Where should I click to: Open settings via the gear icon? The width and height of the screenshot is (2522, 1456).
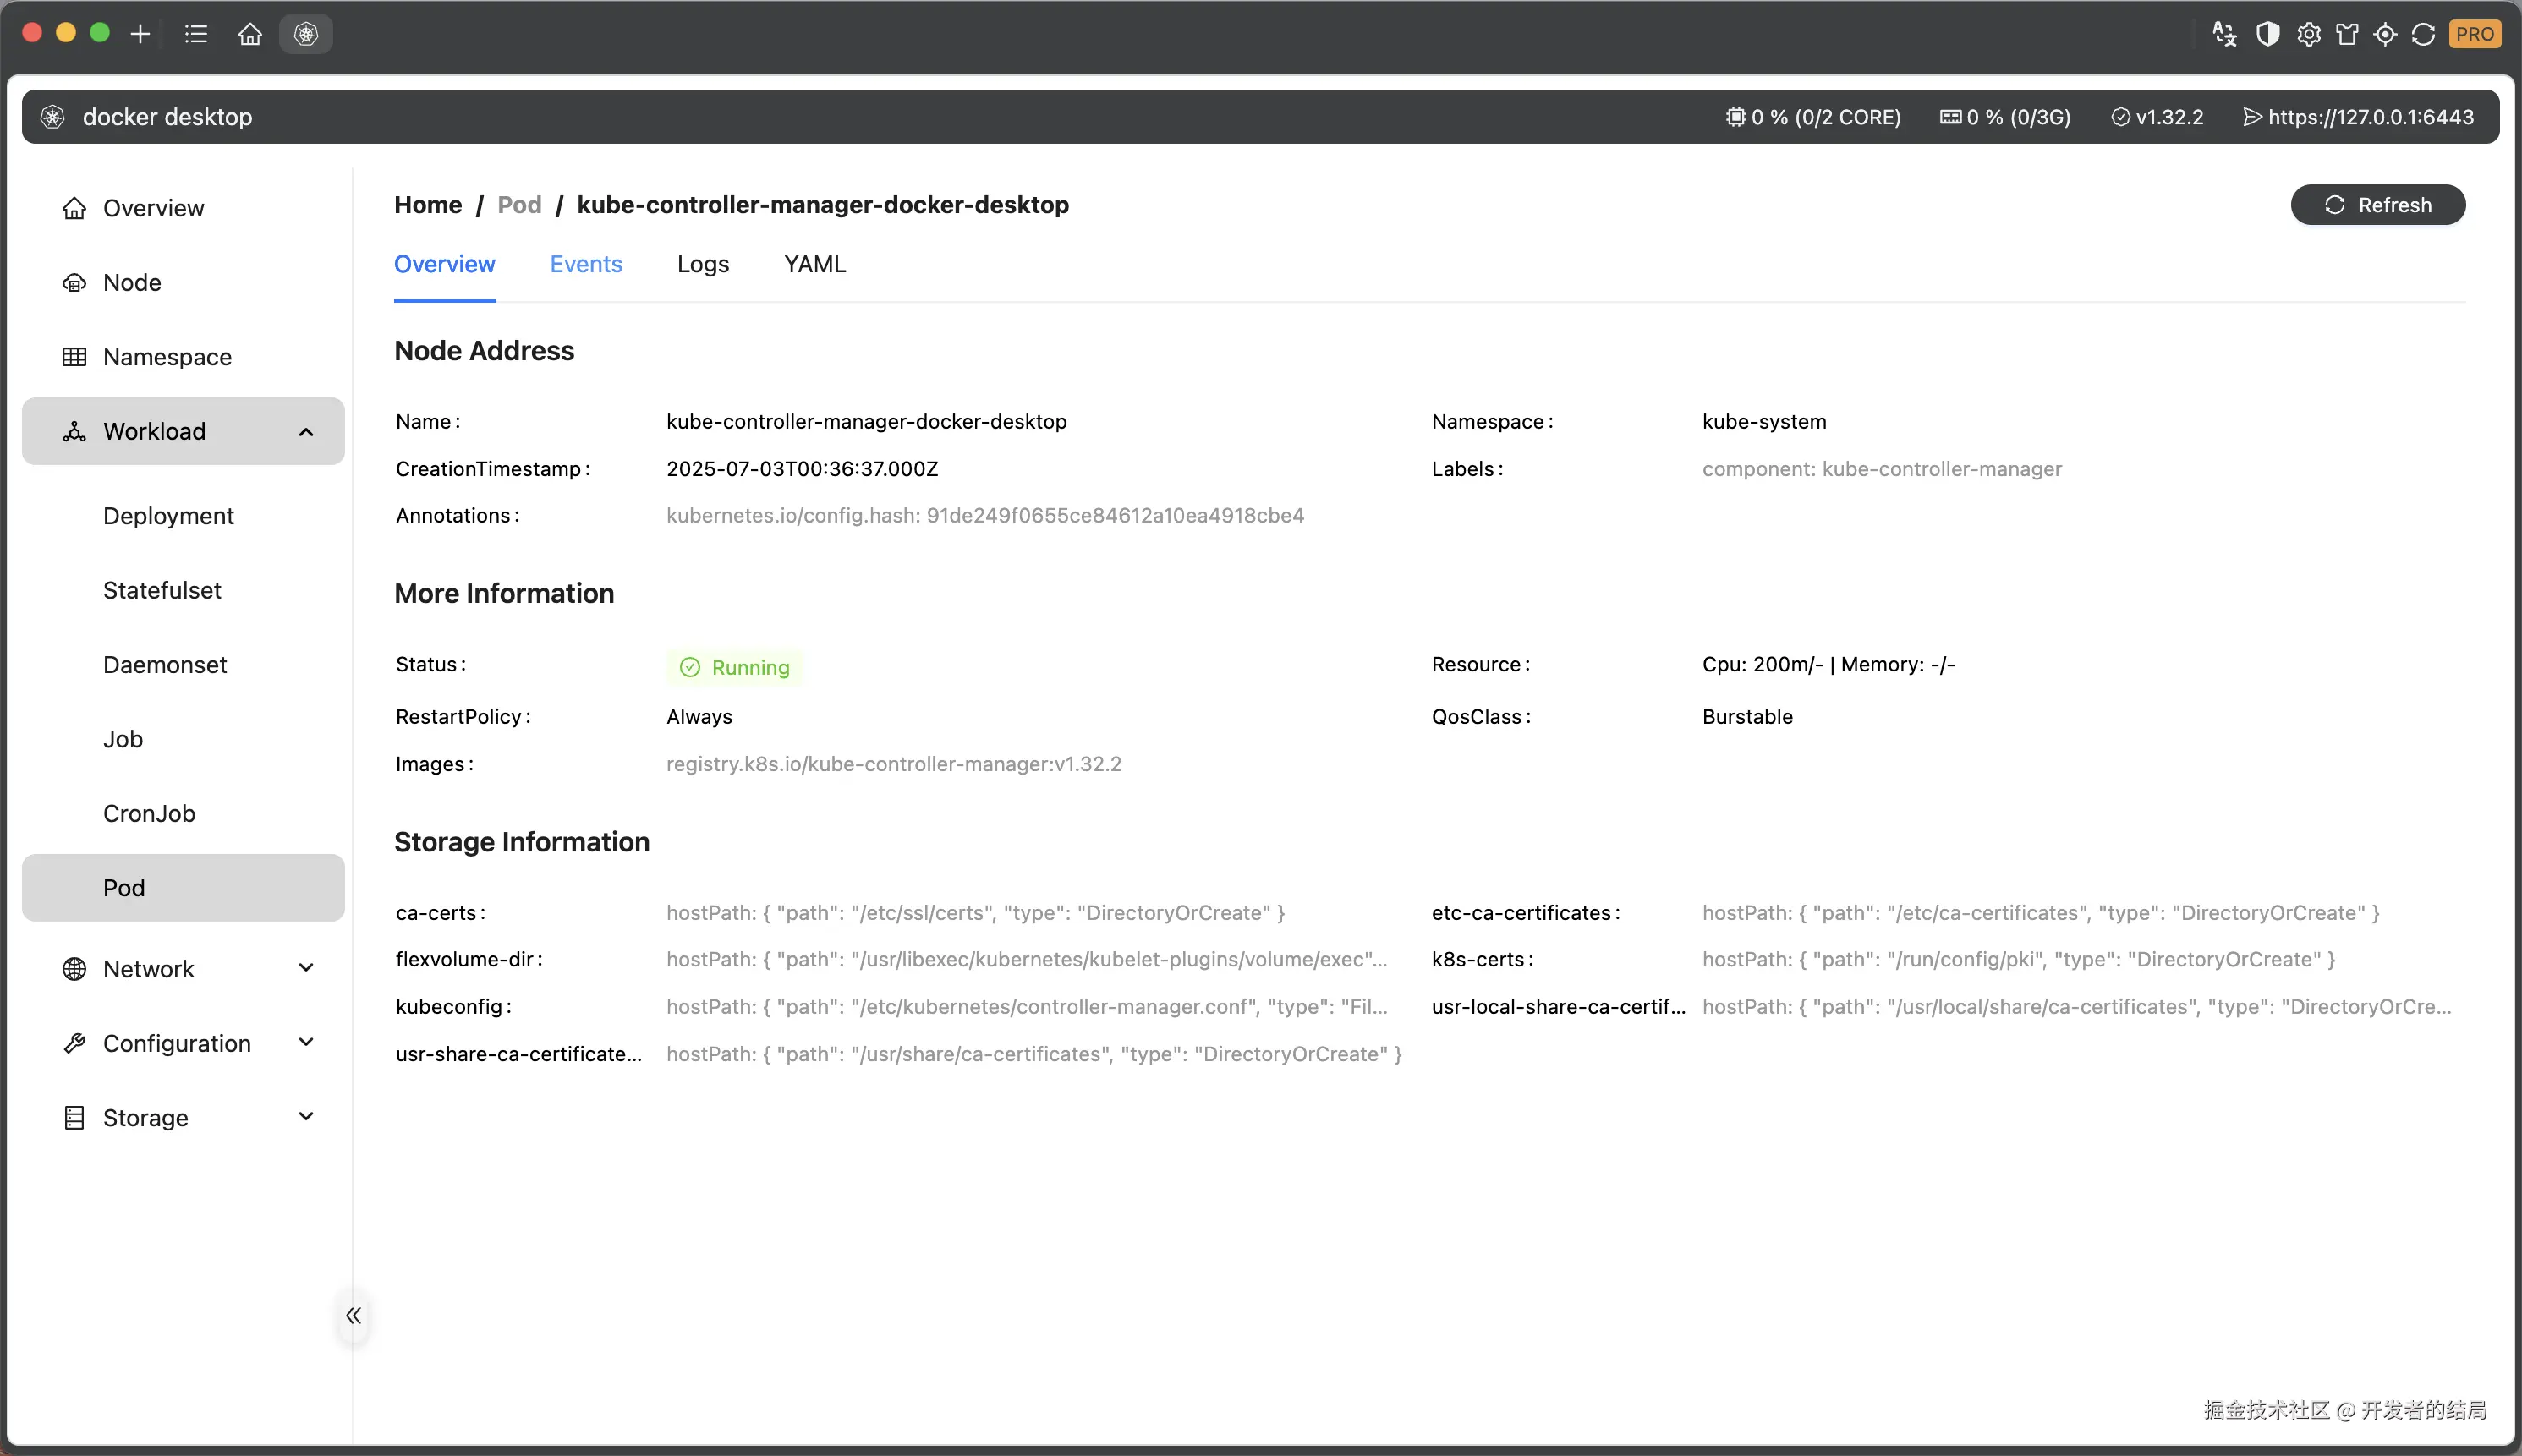[2308, 34]
